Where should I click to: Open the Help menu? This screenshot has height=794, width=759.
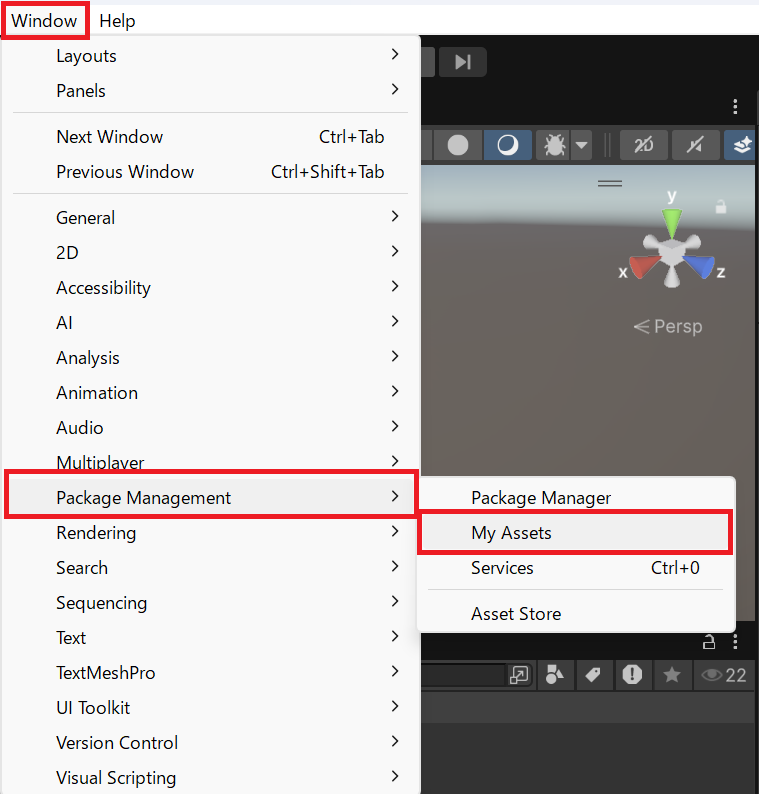click(117, 20)
